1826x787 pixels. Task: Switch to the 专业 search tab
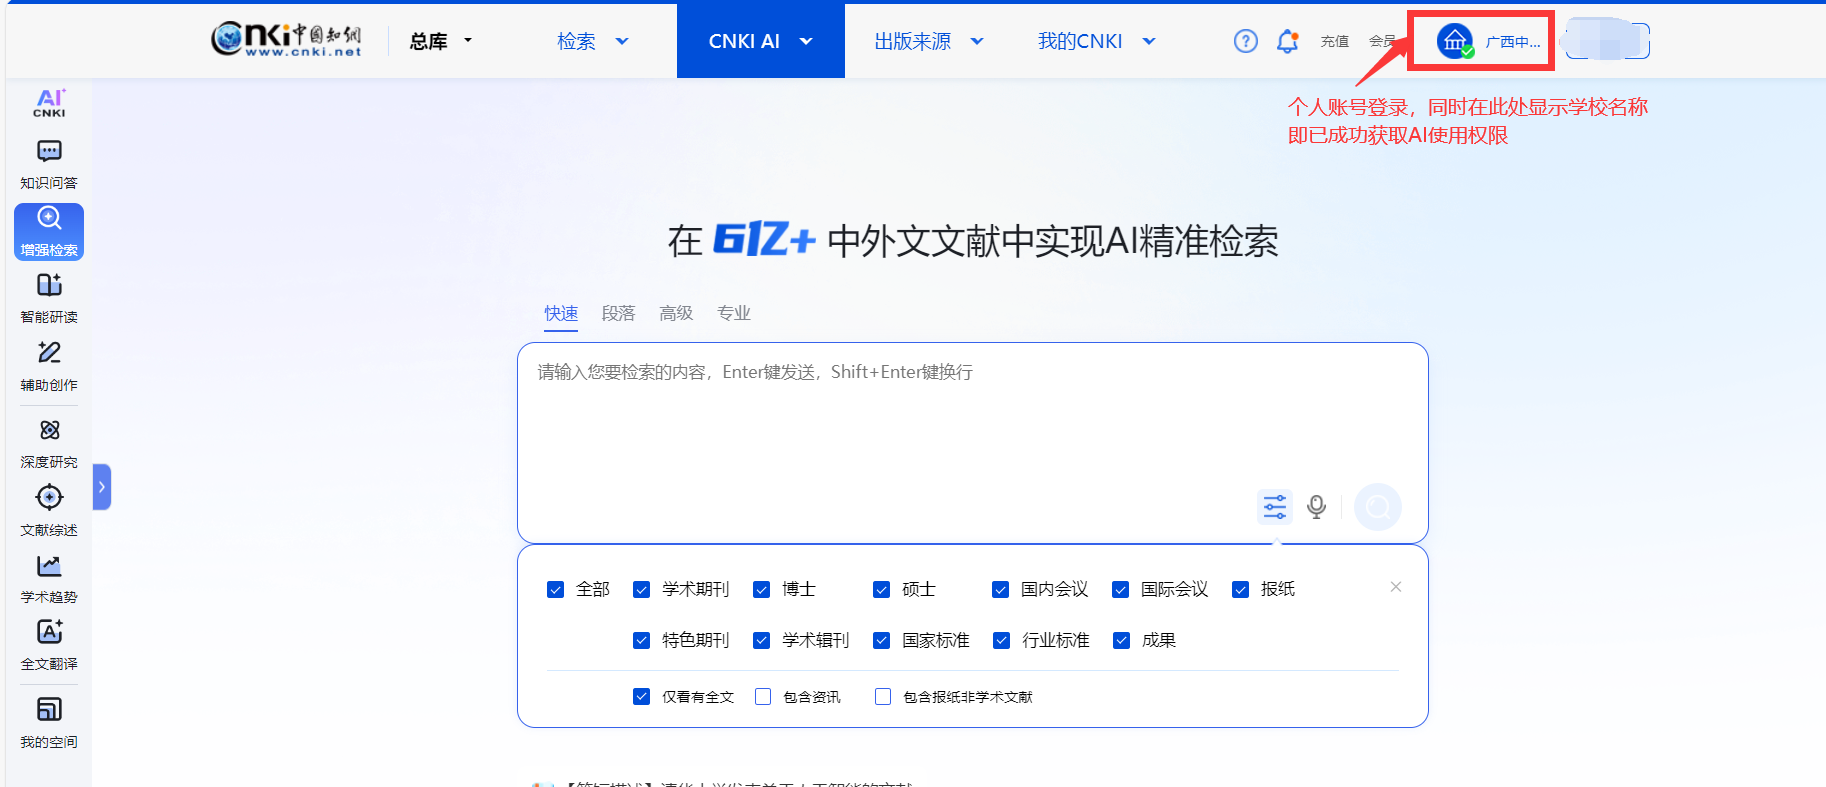[x=734, y=313]
